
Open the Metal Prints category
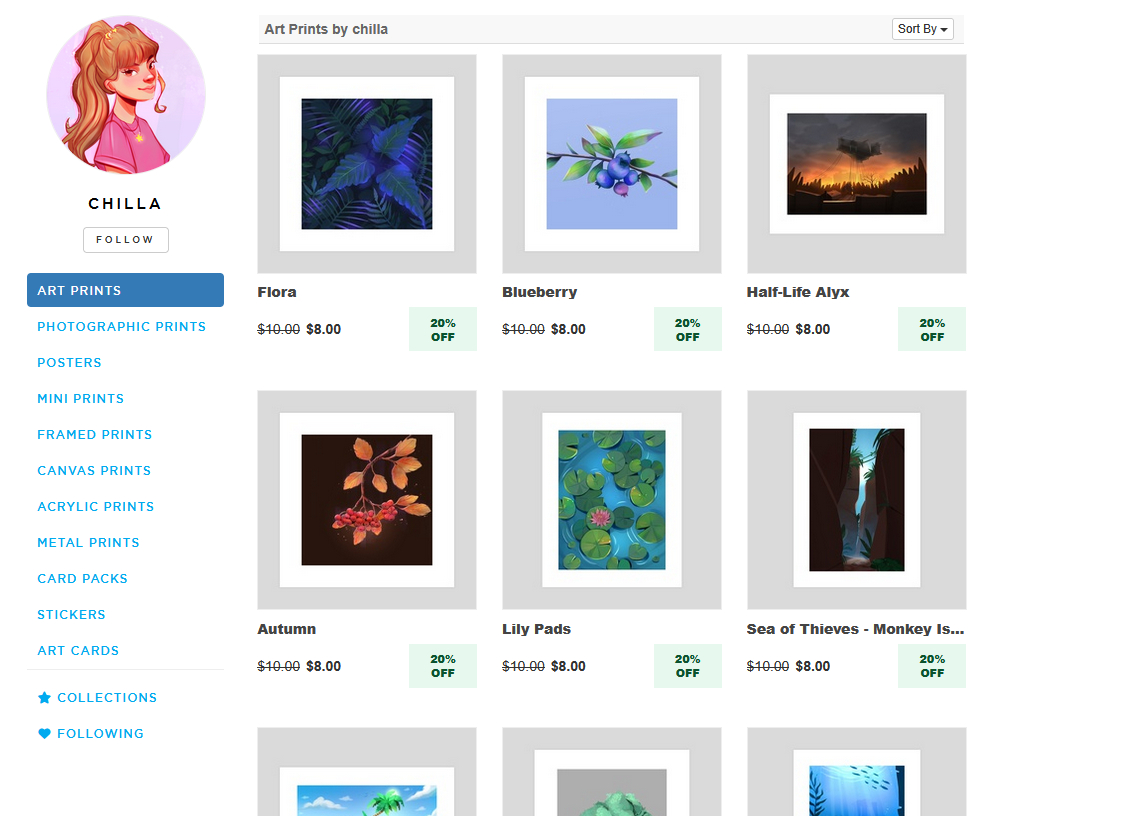[x=89, y=543]
